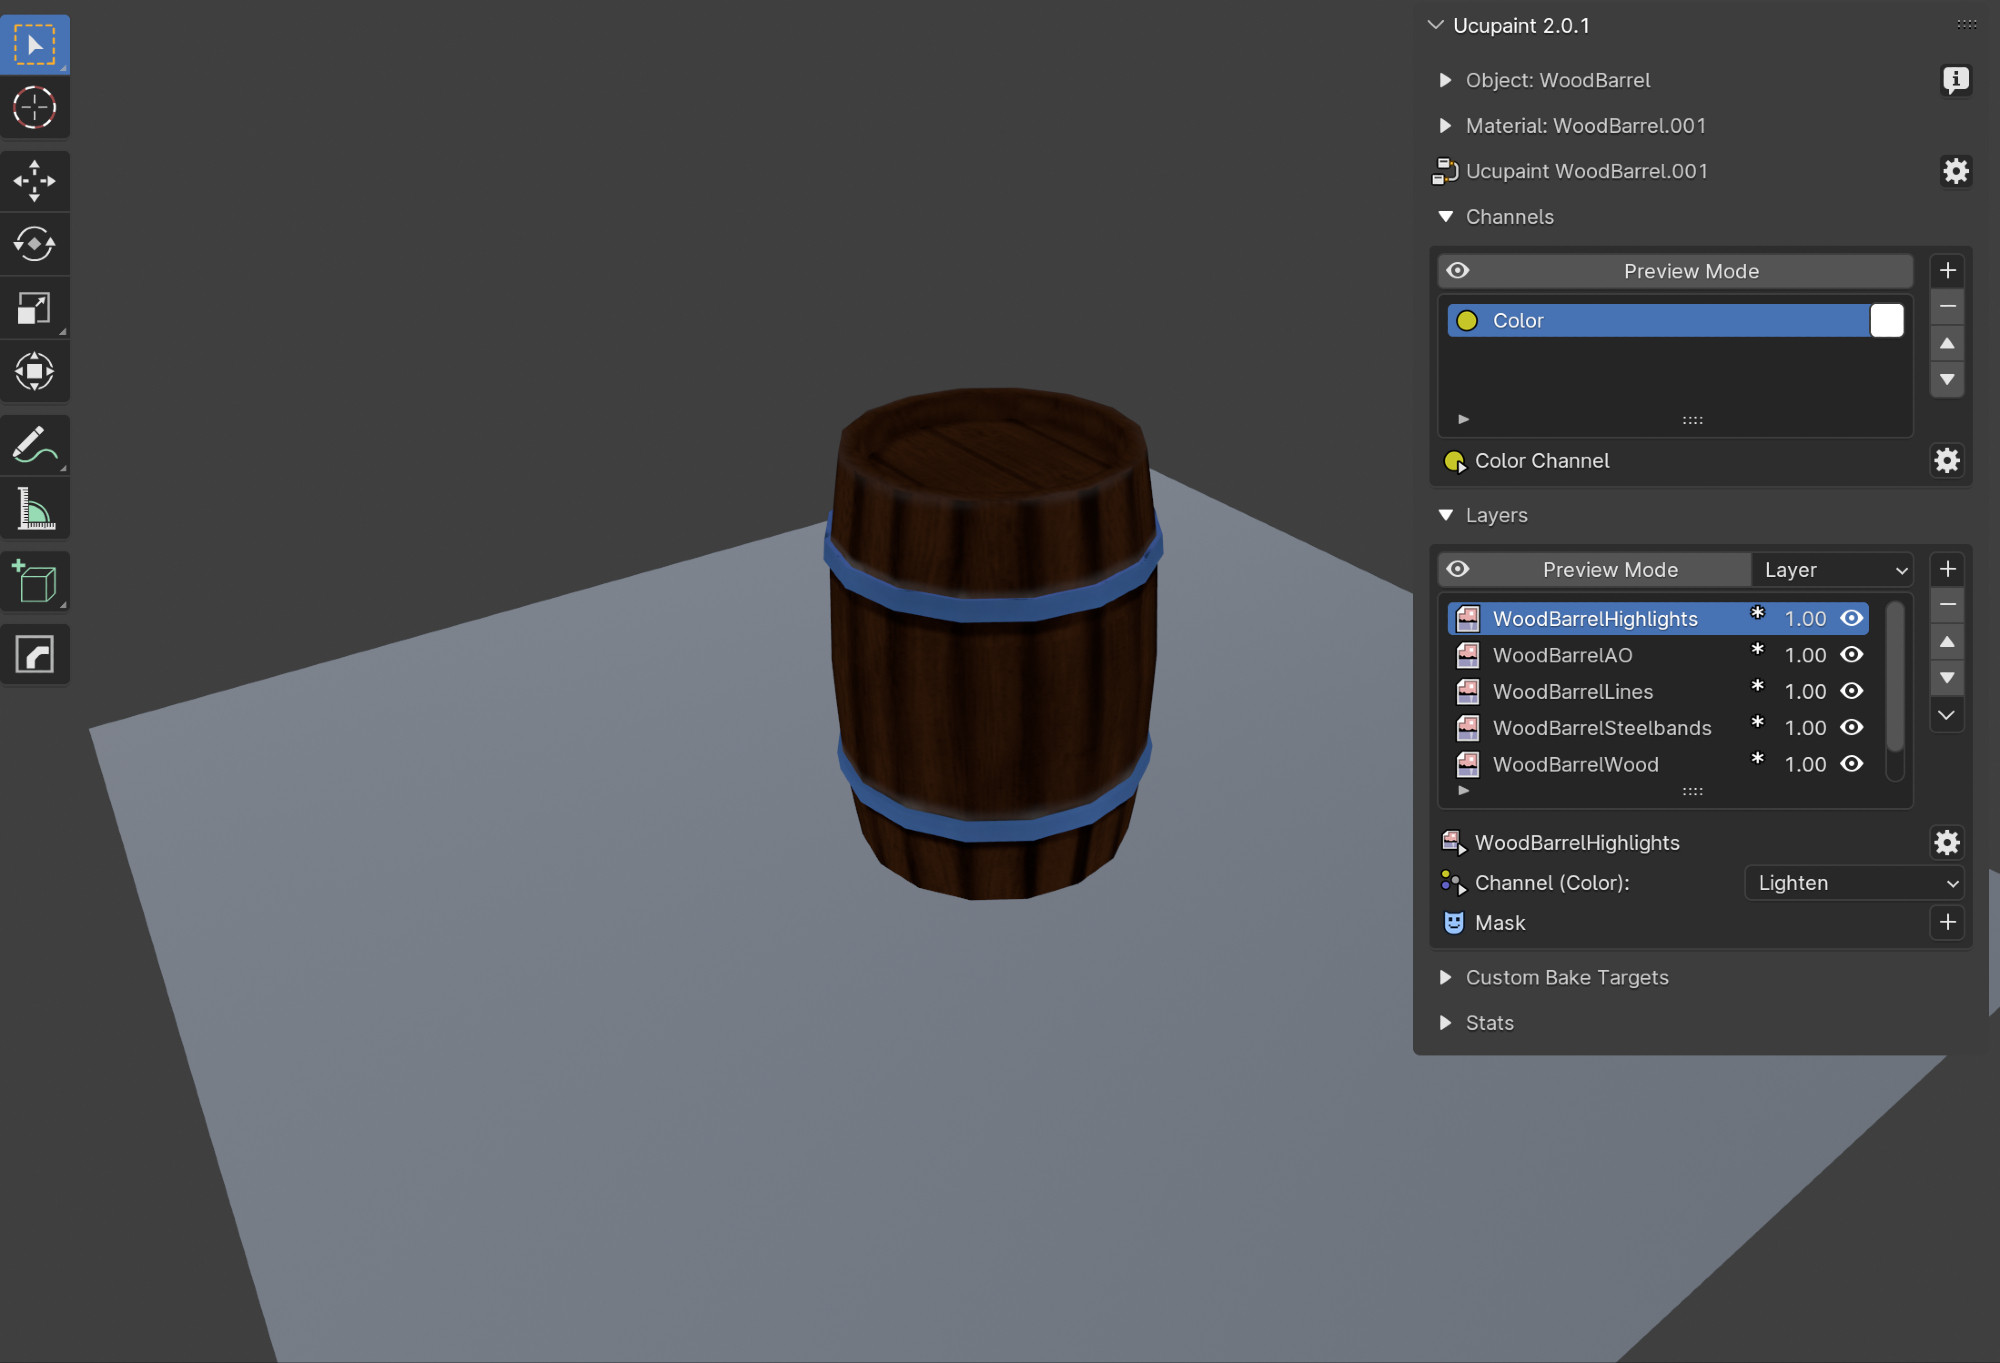Open the Lighten blend mode dropdown
Image resolution: width=2000 pixels, height=1363 pixels.
click(x=1854, y=883)
